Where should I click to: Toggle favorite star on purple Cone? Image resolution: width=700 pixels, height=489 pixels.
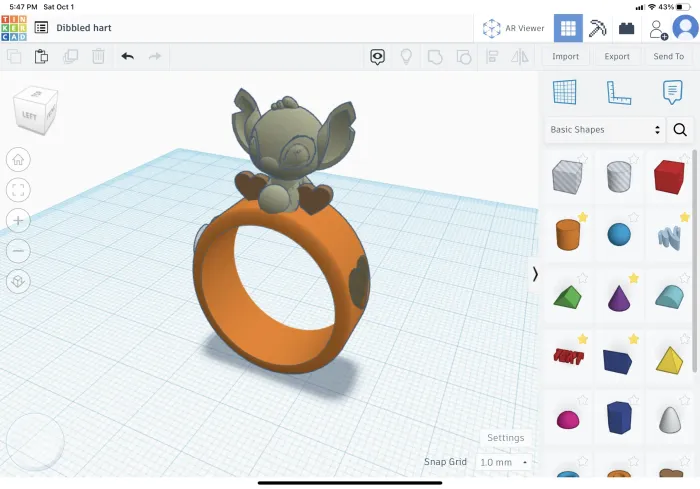633,278
